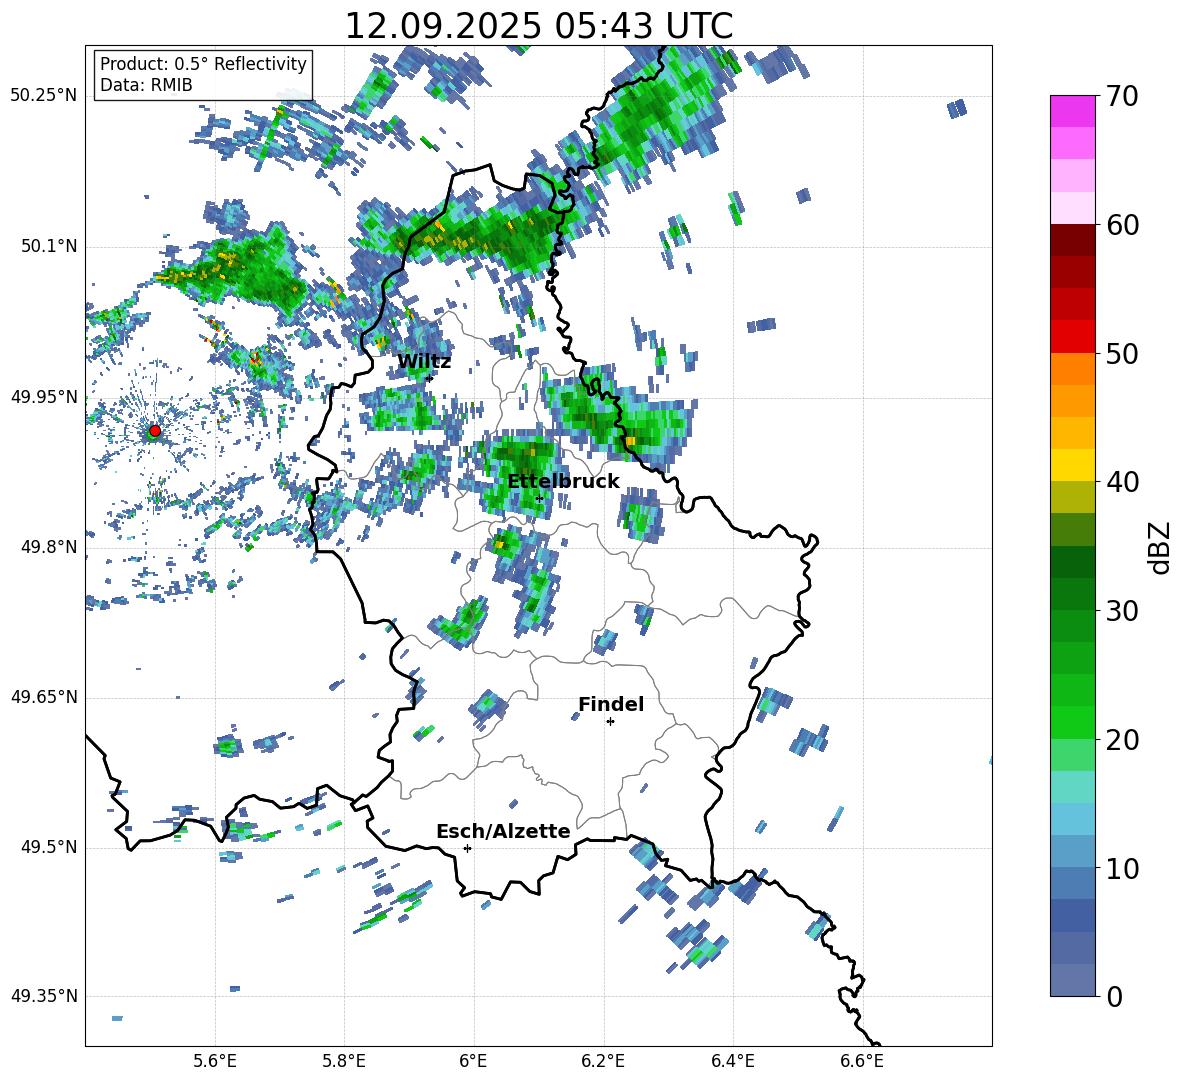Click the 49.65°N latitude label
1184x1081 pixels.
[44, 697]
